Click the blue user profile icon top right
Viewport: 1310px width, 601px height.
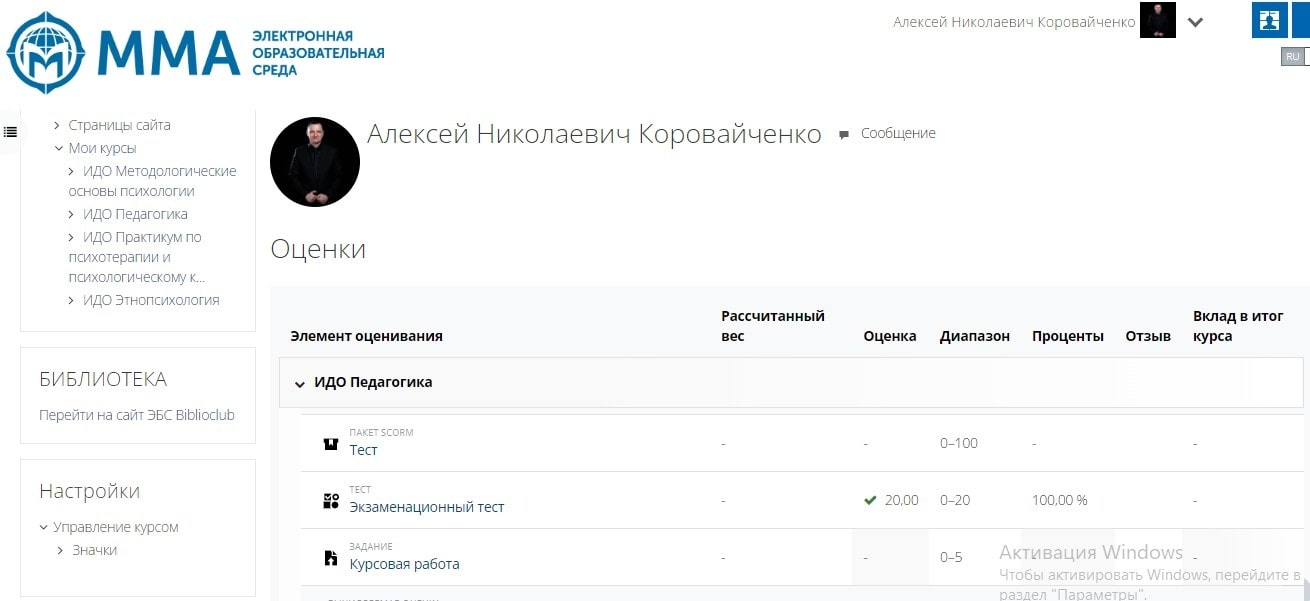(x=1269, y=21)
